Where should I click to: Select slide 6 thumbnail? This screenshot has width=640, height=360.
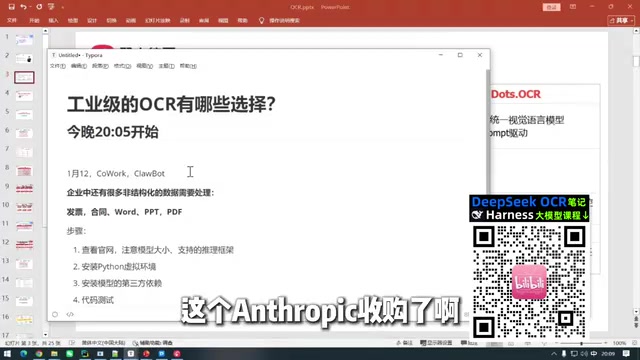click(24, 133)
